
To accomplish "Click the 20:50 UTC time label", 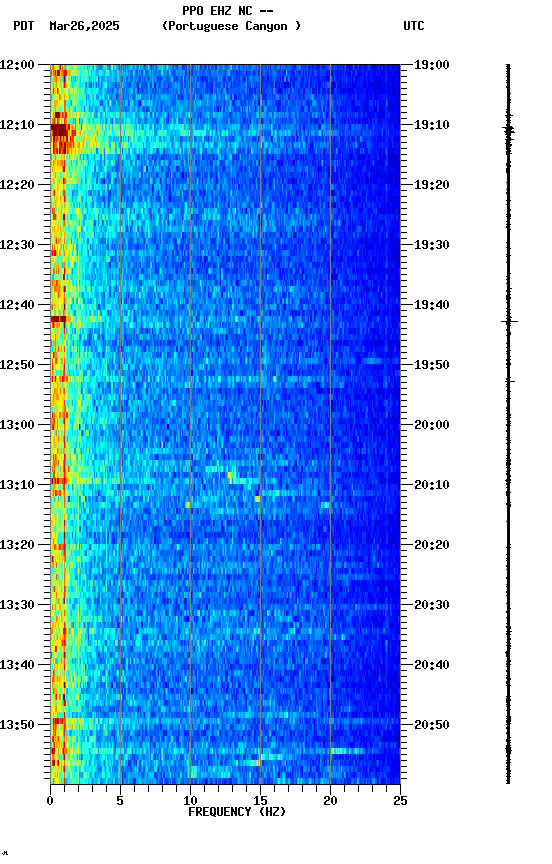I will click(x=432, y=725).
